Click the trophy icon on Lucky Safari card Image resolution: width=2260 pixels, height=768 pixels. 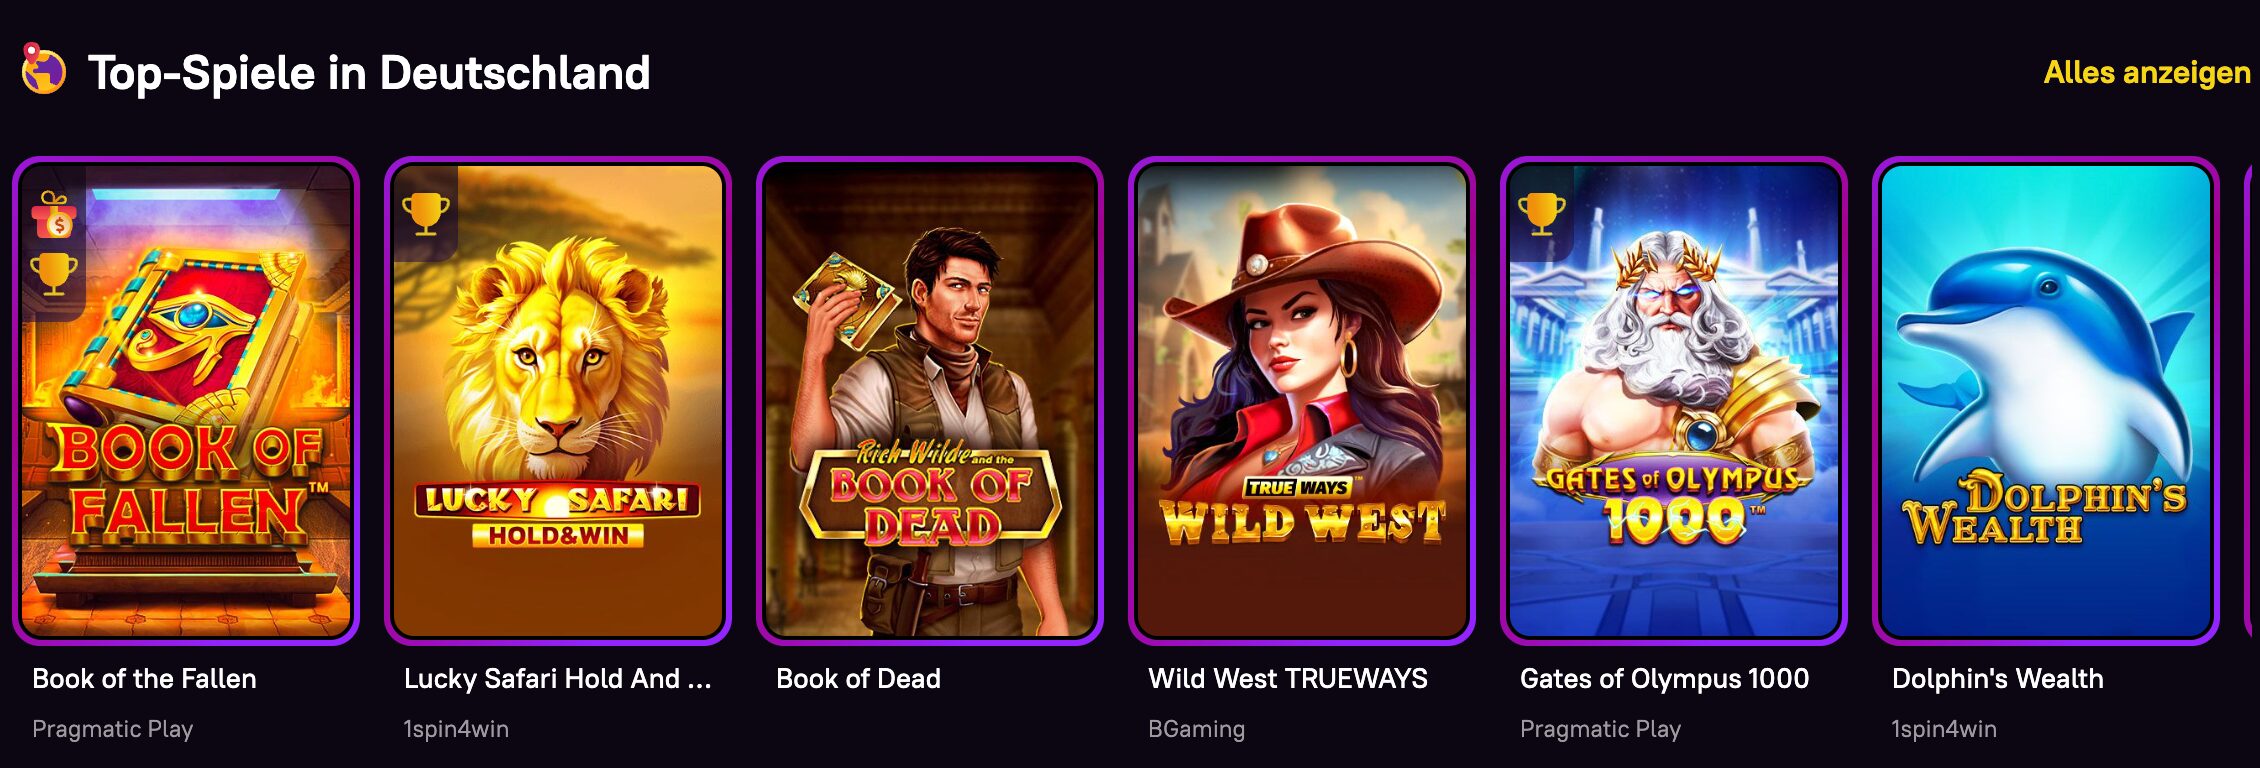[x=425, y=214]
